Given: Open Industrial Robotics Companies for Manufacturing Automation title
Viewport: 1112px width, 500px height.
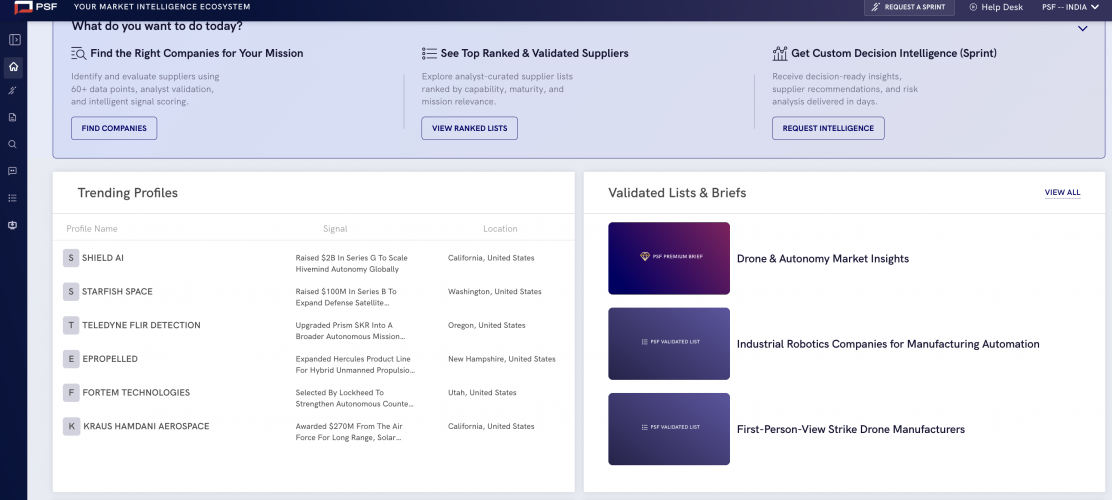Looking at the screenshot, I should 888,344.
